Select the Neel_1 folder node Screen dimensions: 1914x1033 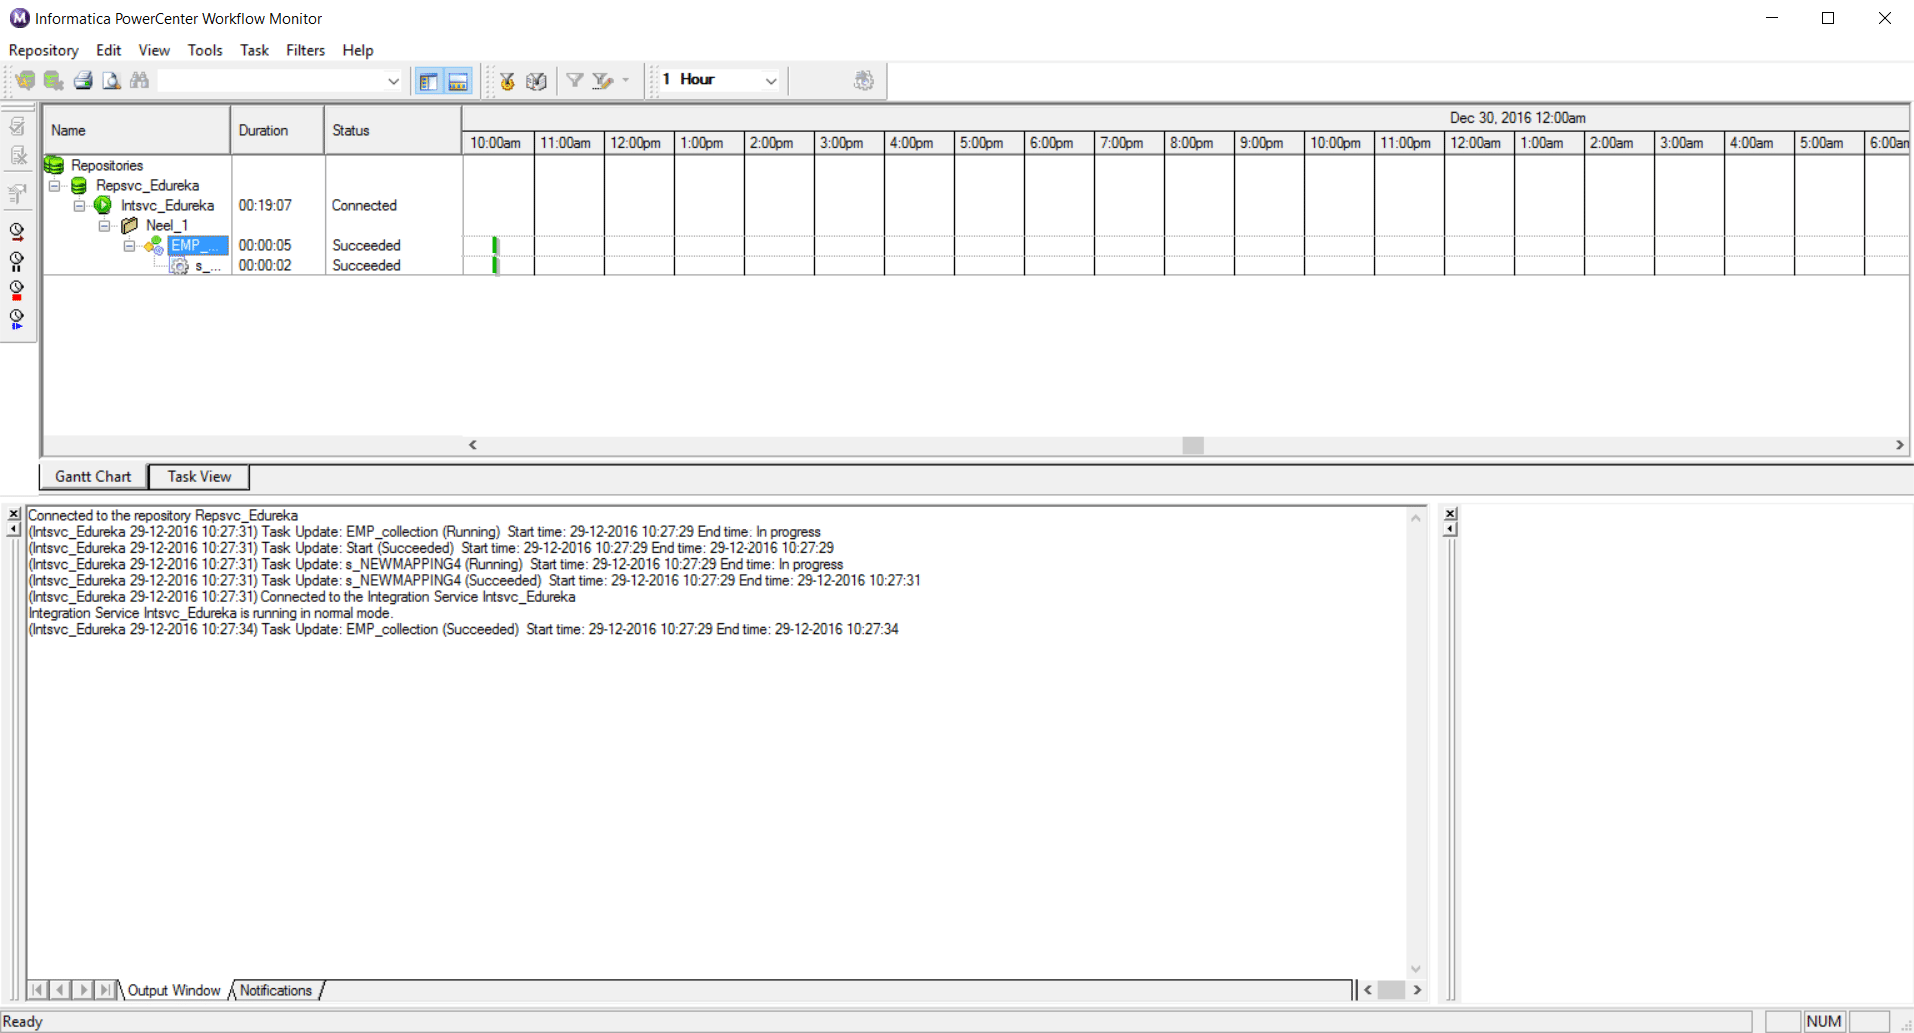[167, 225]
